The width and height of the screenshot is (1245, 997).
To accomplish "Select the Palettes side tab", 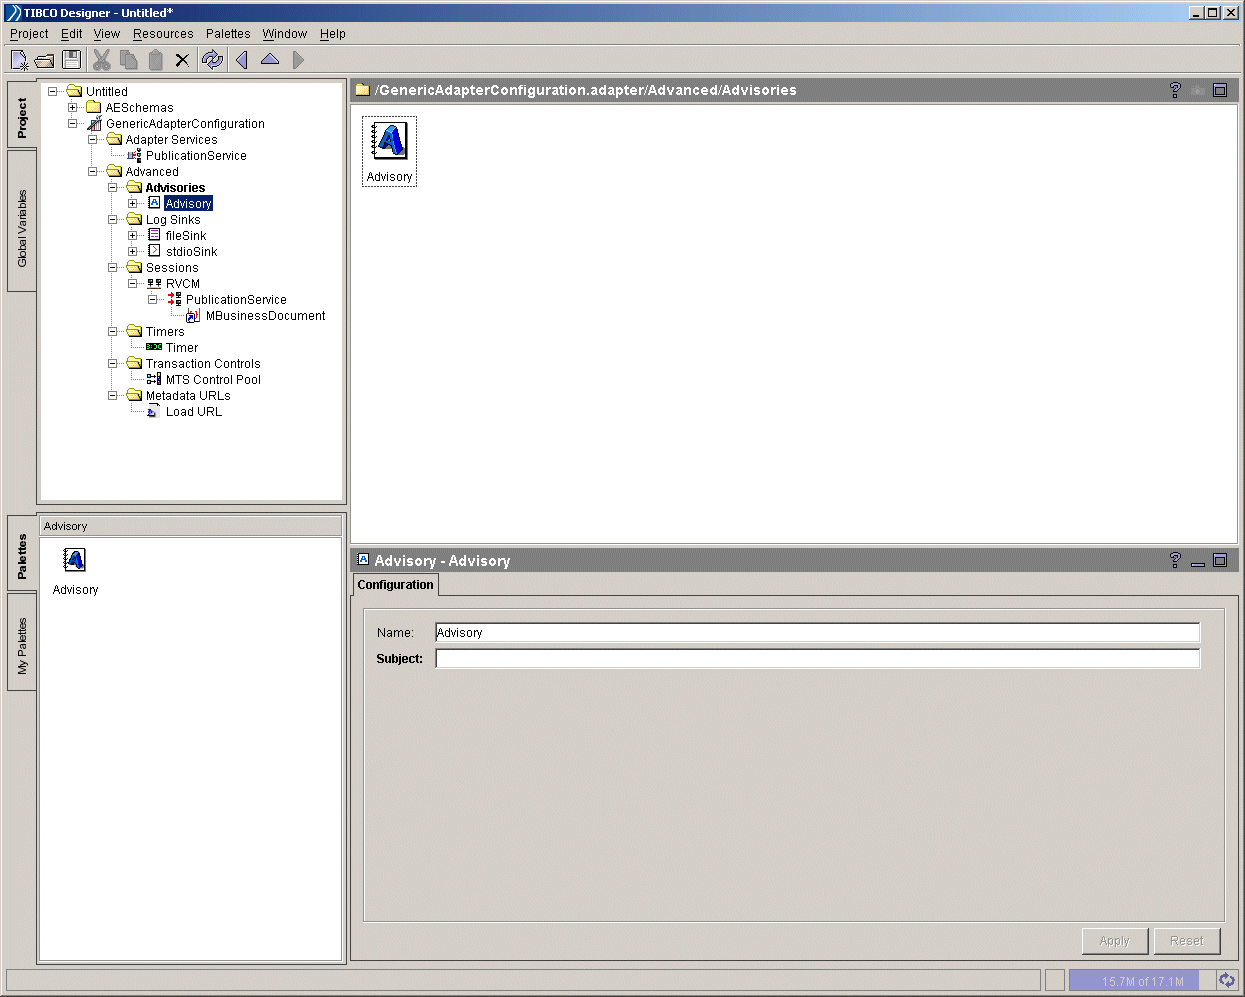I will click(x=22, y=555).
